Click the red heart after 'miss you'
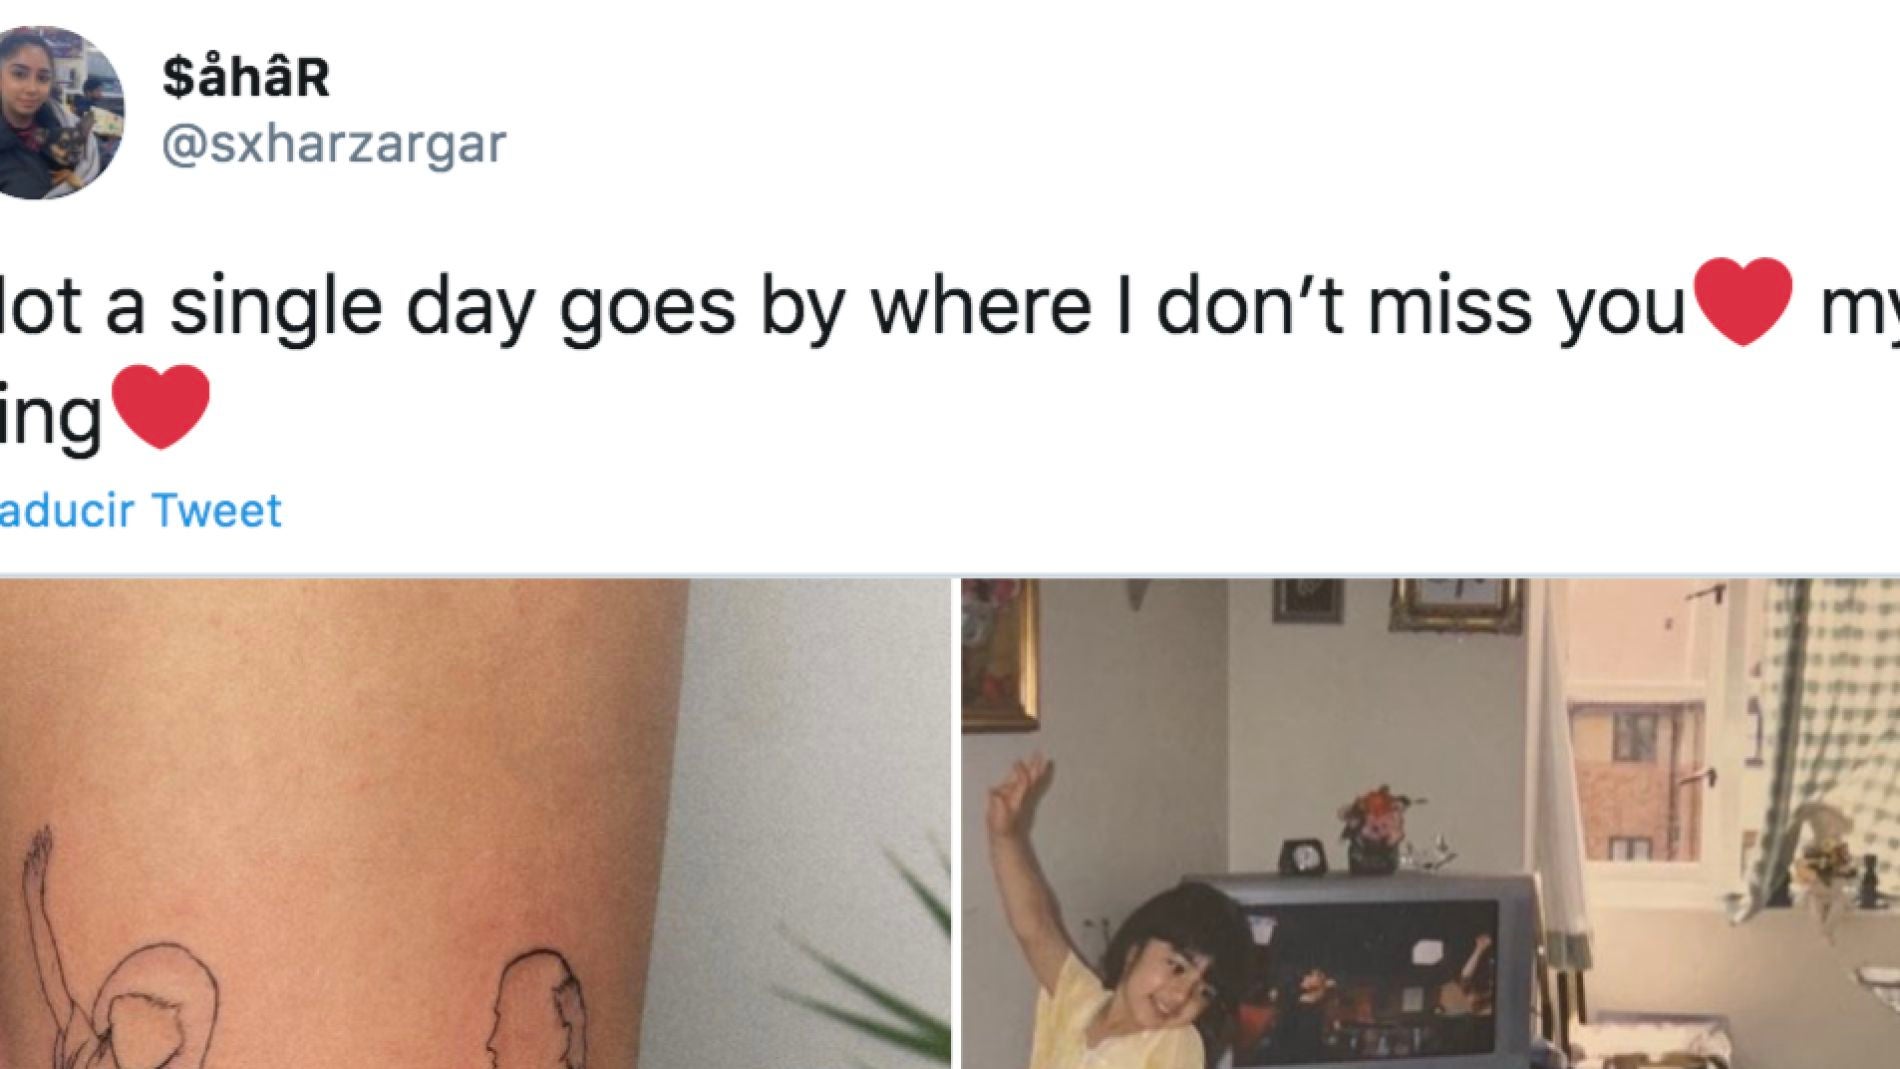The width and height of the screenshot is (1900, 1069). coord(1746,301)
